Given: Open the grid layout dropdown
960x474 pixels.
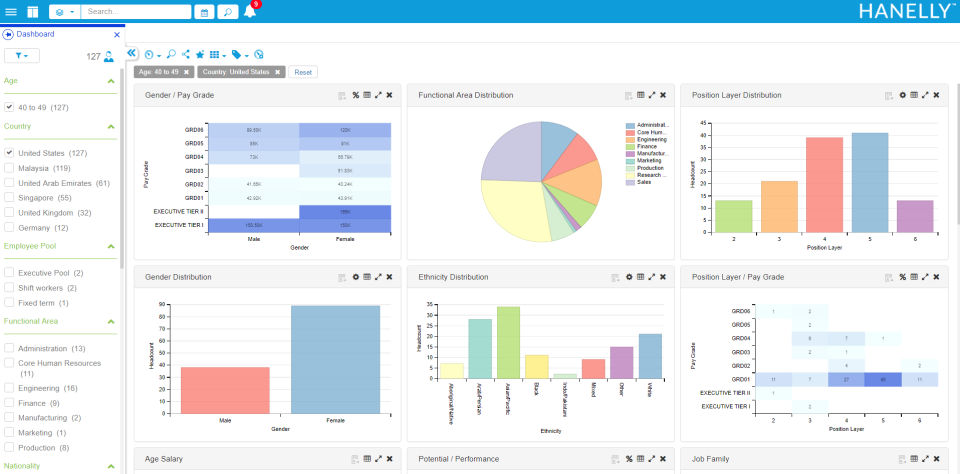Looking at the screenshot, I should coord(217,55).
